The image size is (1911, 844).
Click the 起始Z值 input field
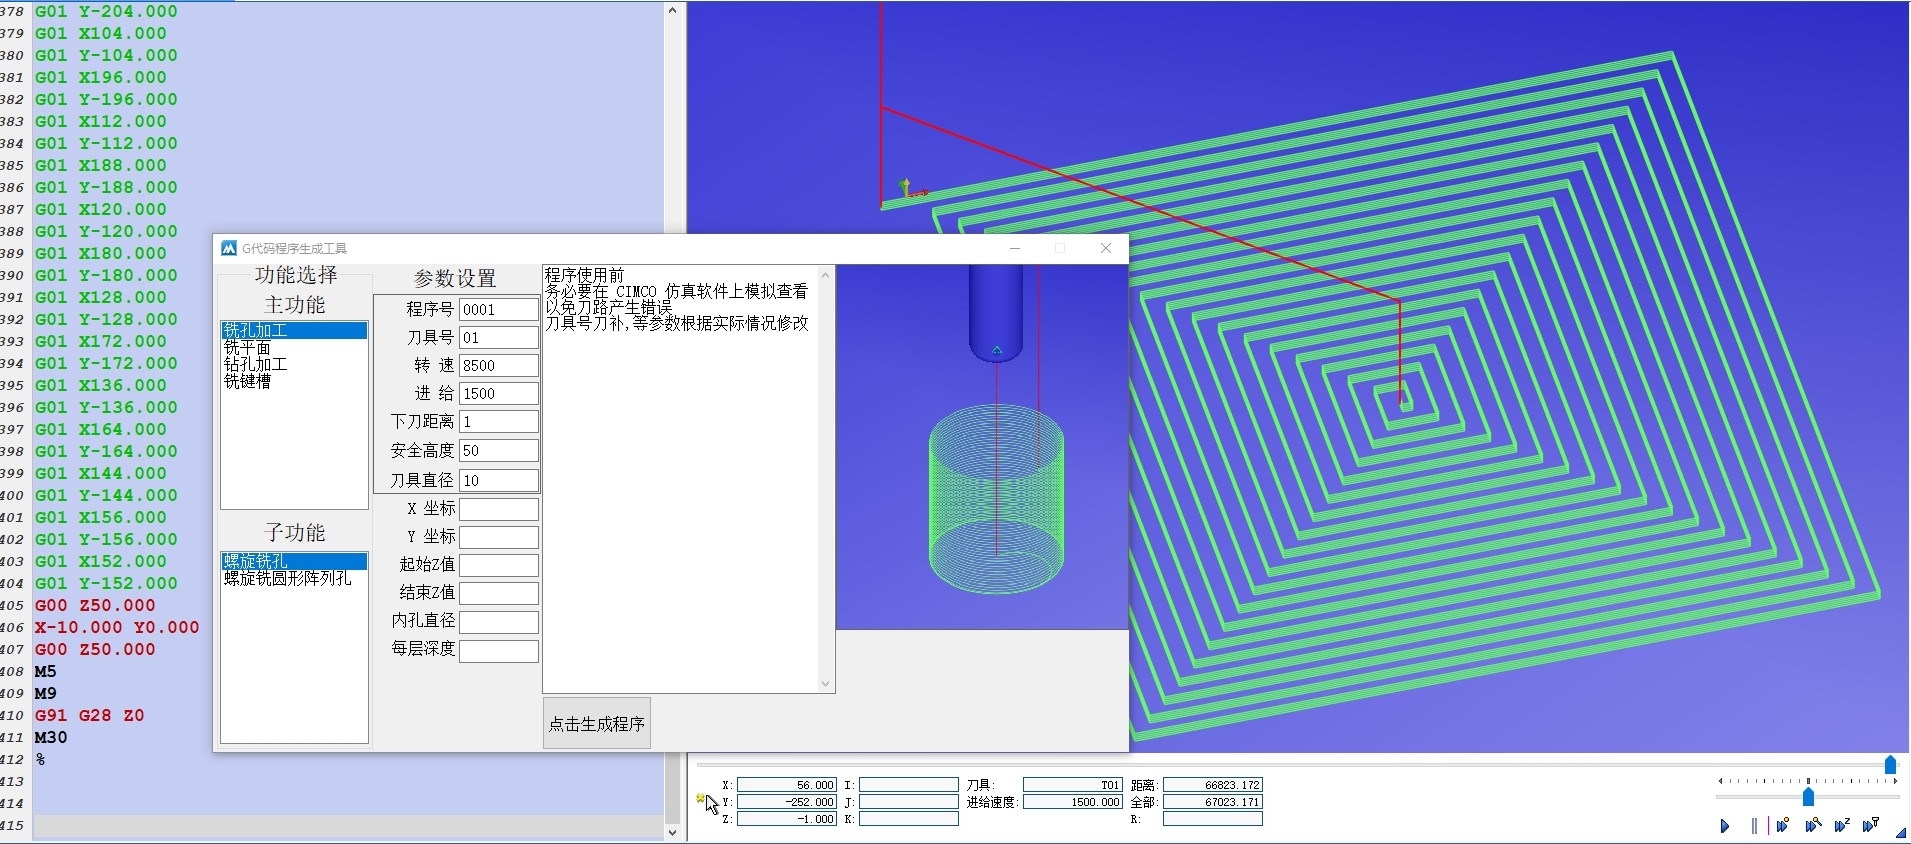click(x=499, y=565)
